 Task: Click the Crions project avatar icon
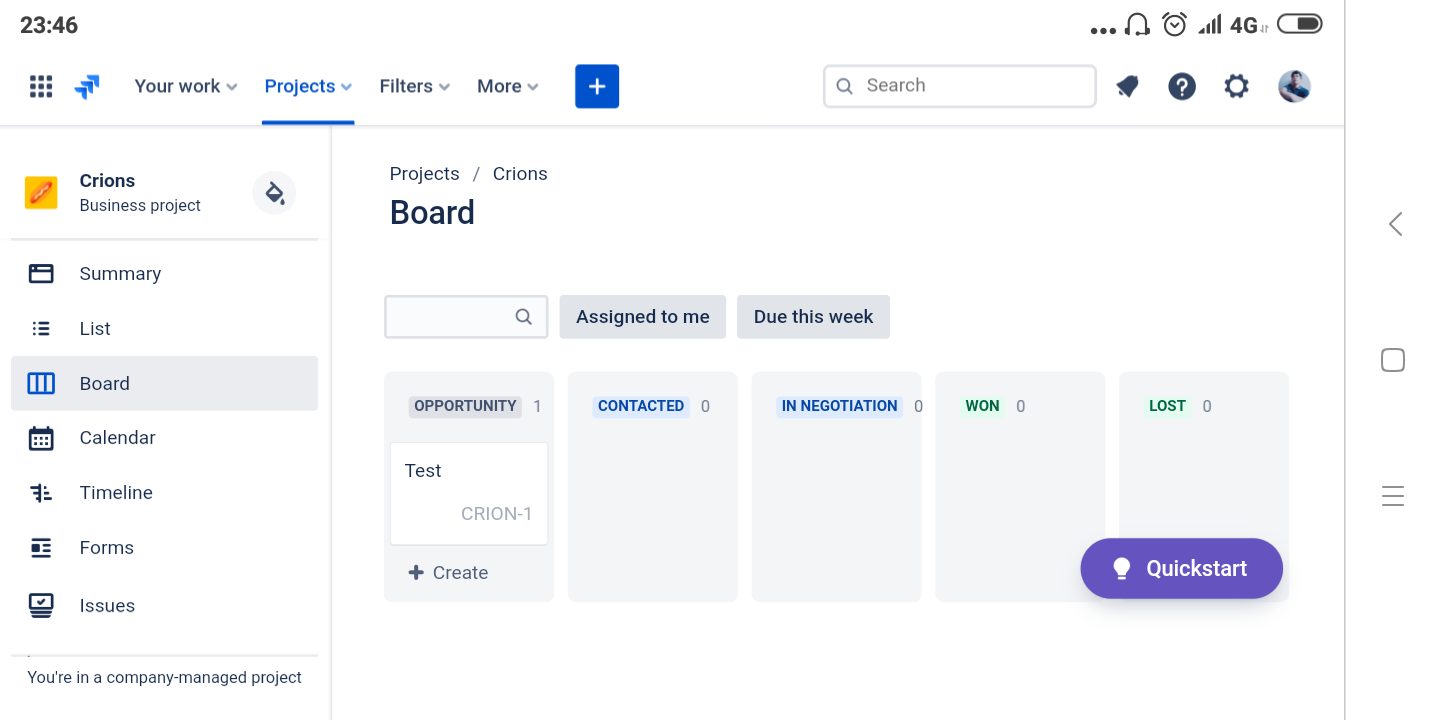[41, 192]
